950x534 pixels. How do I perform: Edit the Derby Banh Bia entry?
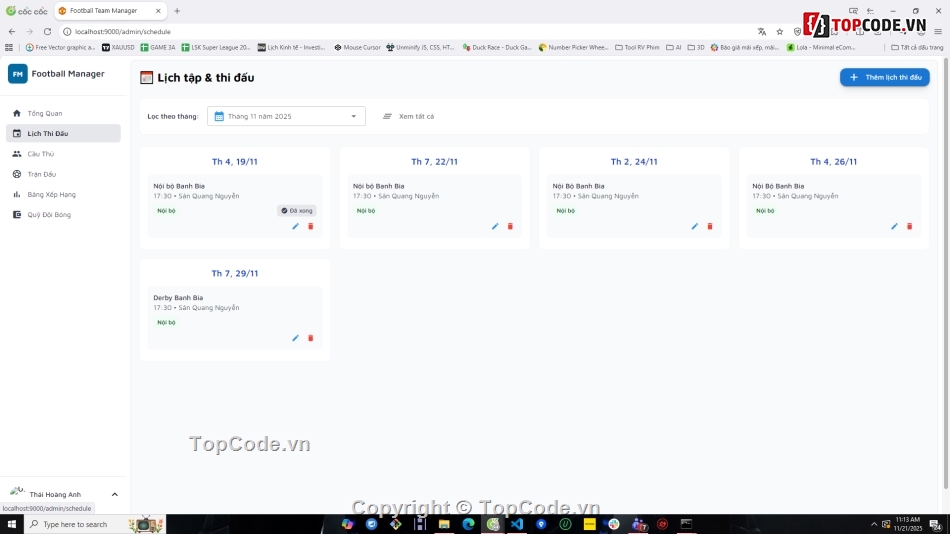tap(296, 338)
